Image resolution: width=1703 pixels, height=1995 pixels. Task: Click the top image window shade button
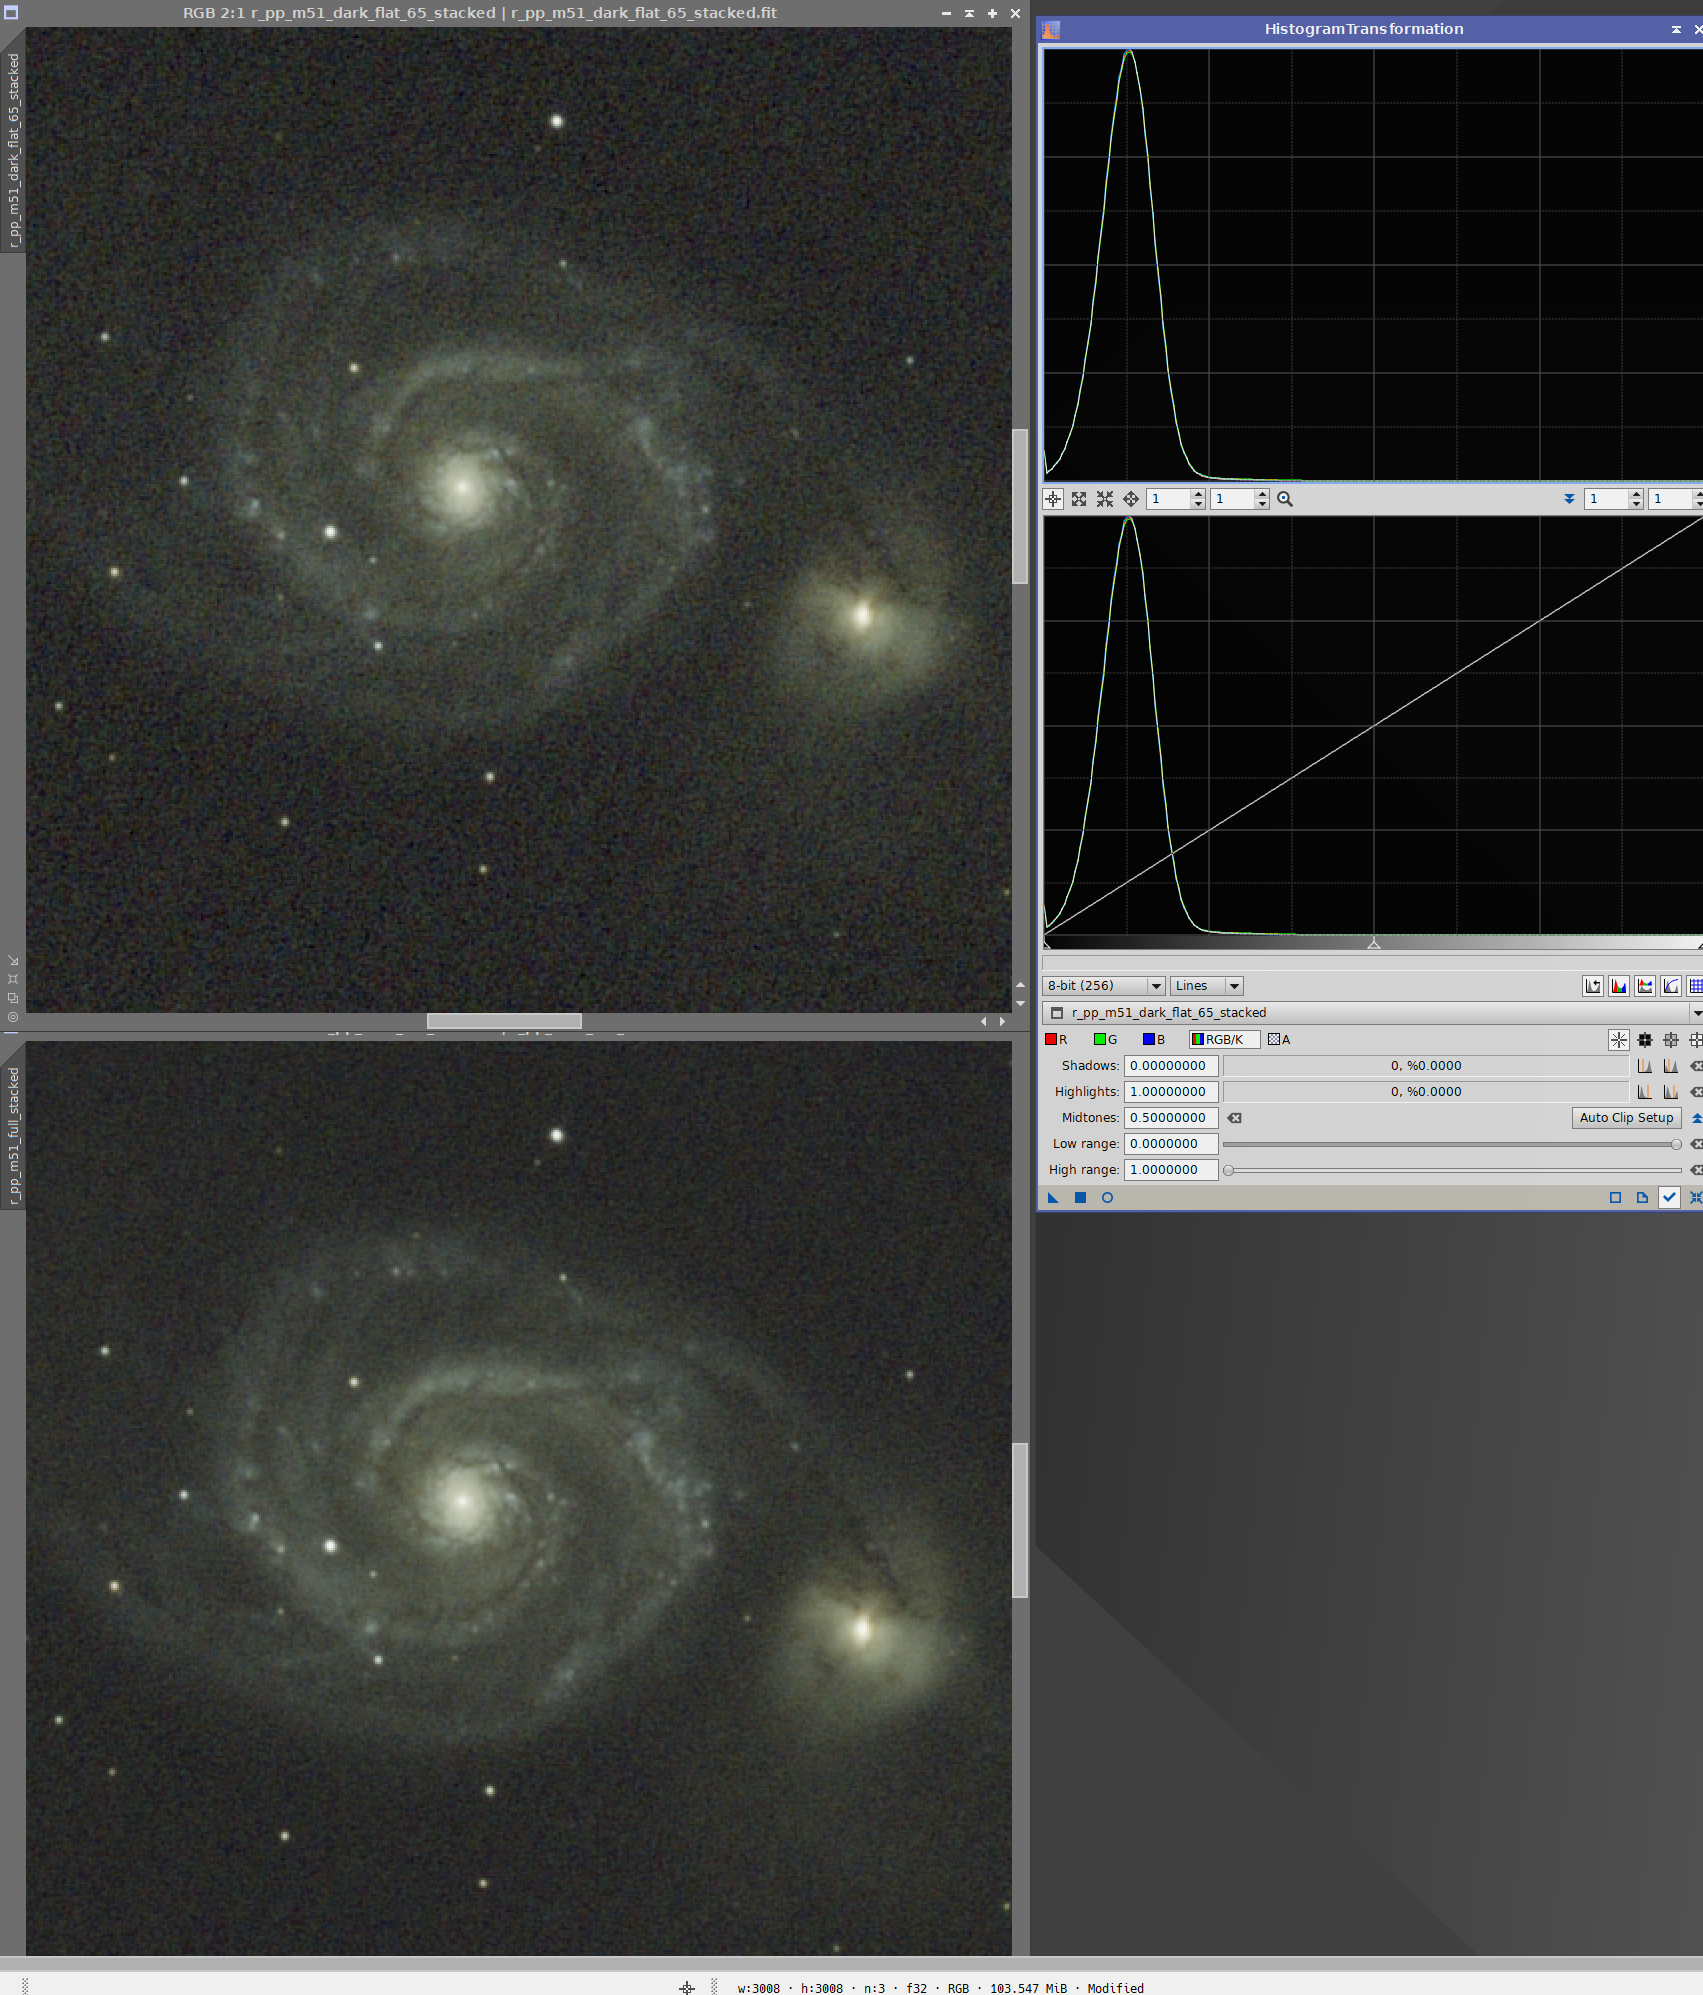pos(969,13)
